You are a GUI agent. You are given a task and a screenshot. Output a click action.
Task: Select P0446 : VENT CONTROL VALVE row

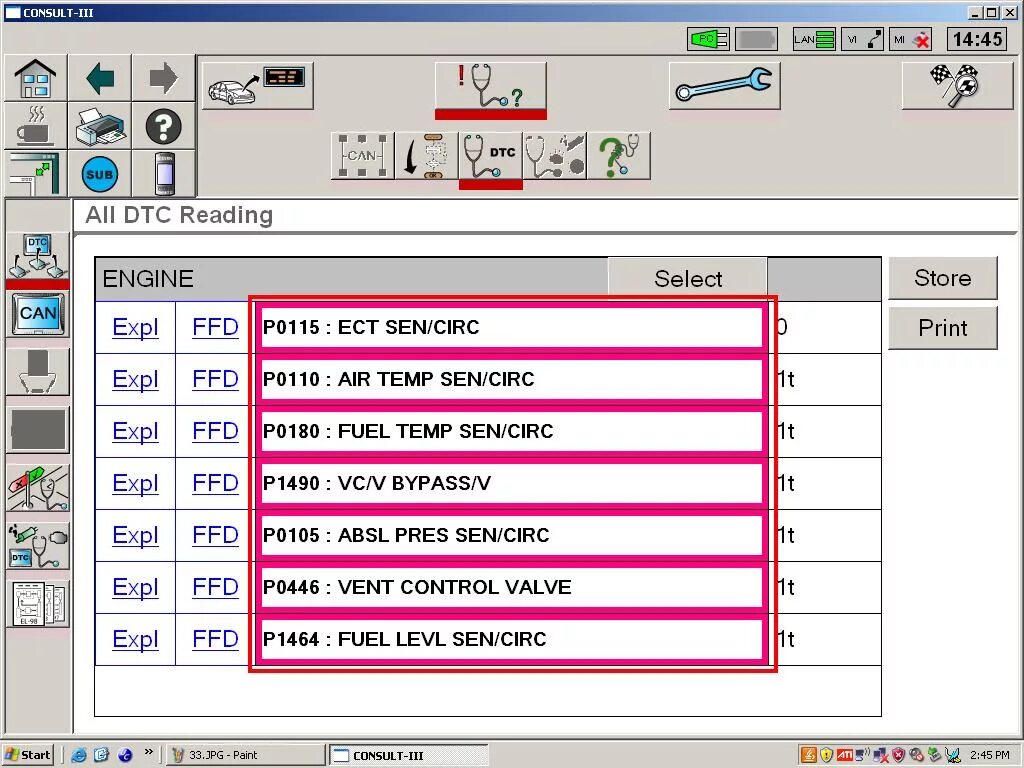511,587
